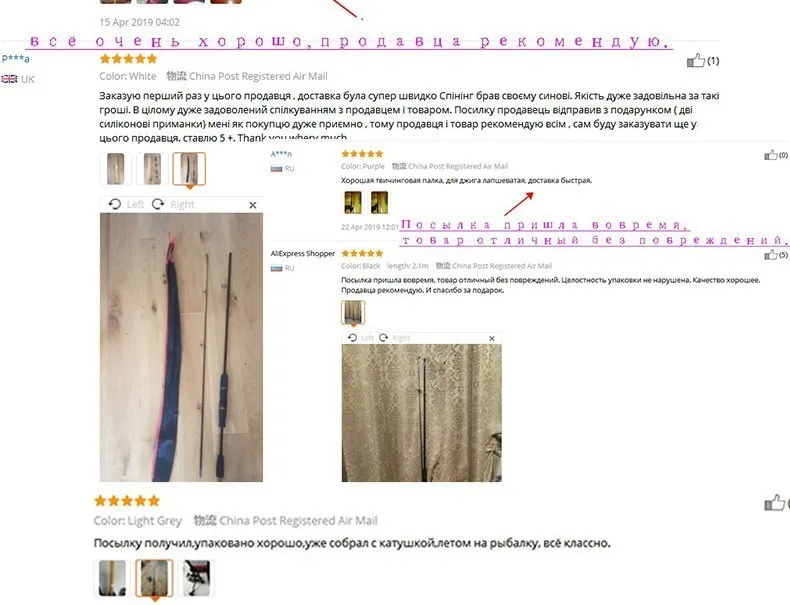The width and height of the screenshot is (790, 605).
Task: Open second photo in A***n review
Action: [379, 203]
